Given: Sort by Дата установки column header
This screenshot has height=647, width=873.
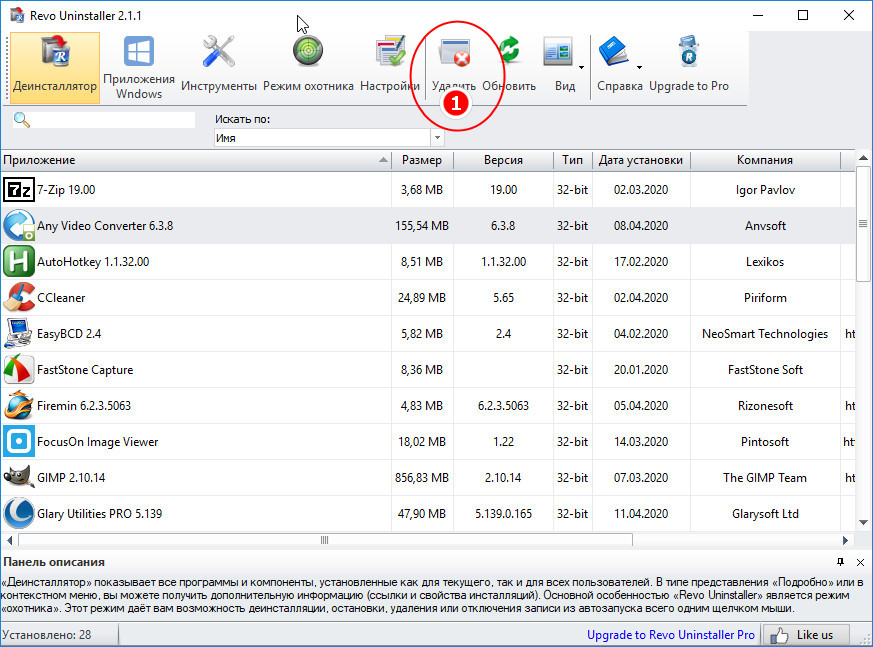Looking at the screenshot, I should [x=641, y=160].
